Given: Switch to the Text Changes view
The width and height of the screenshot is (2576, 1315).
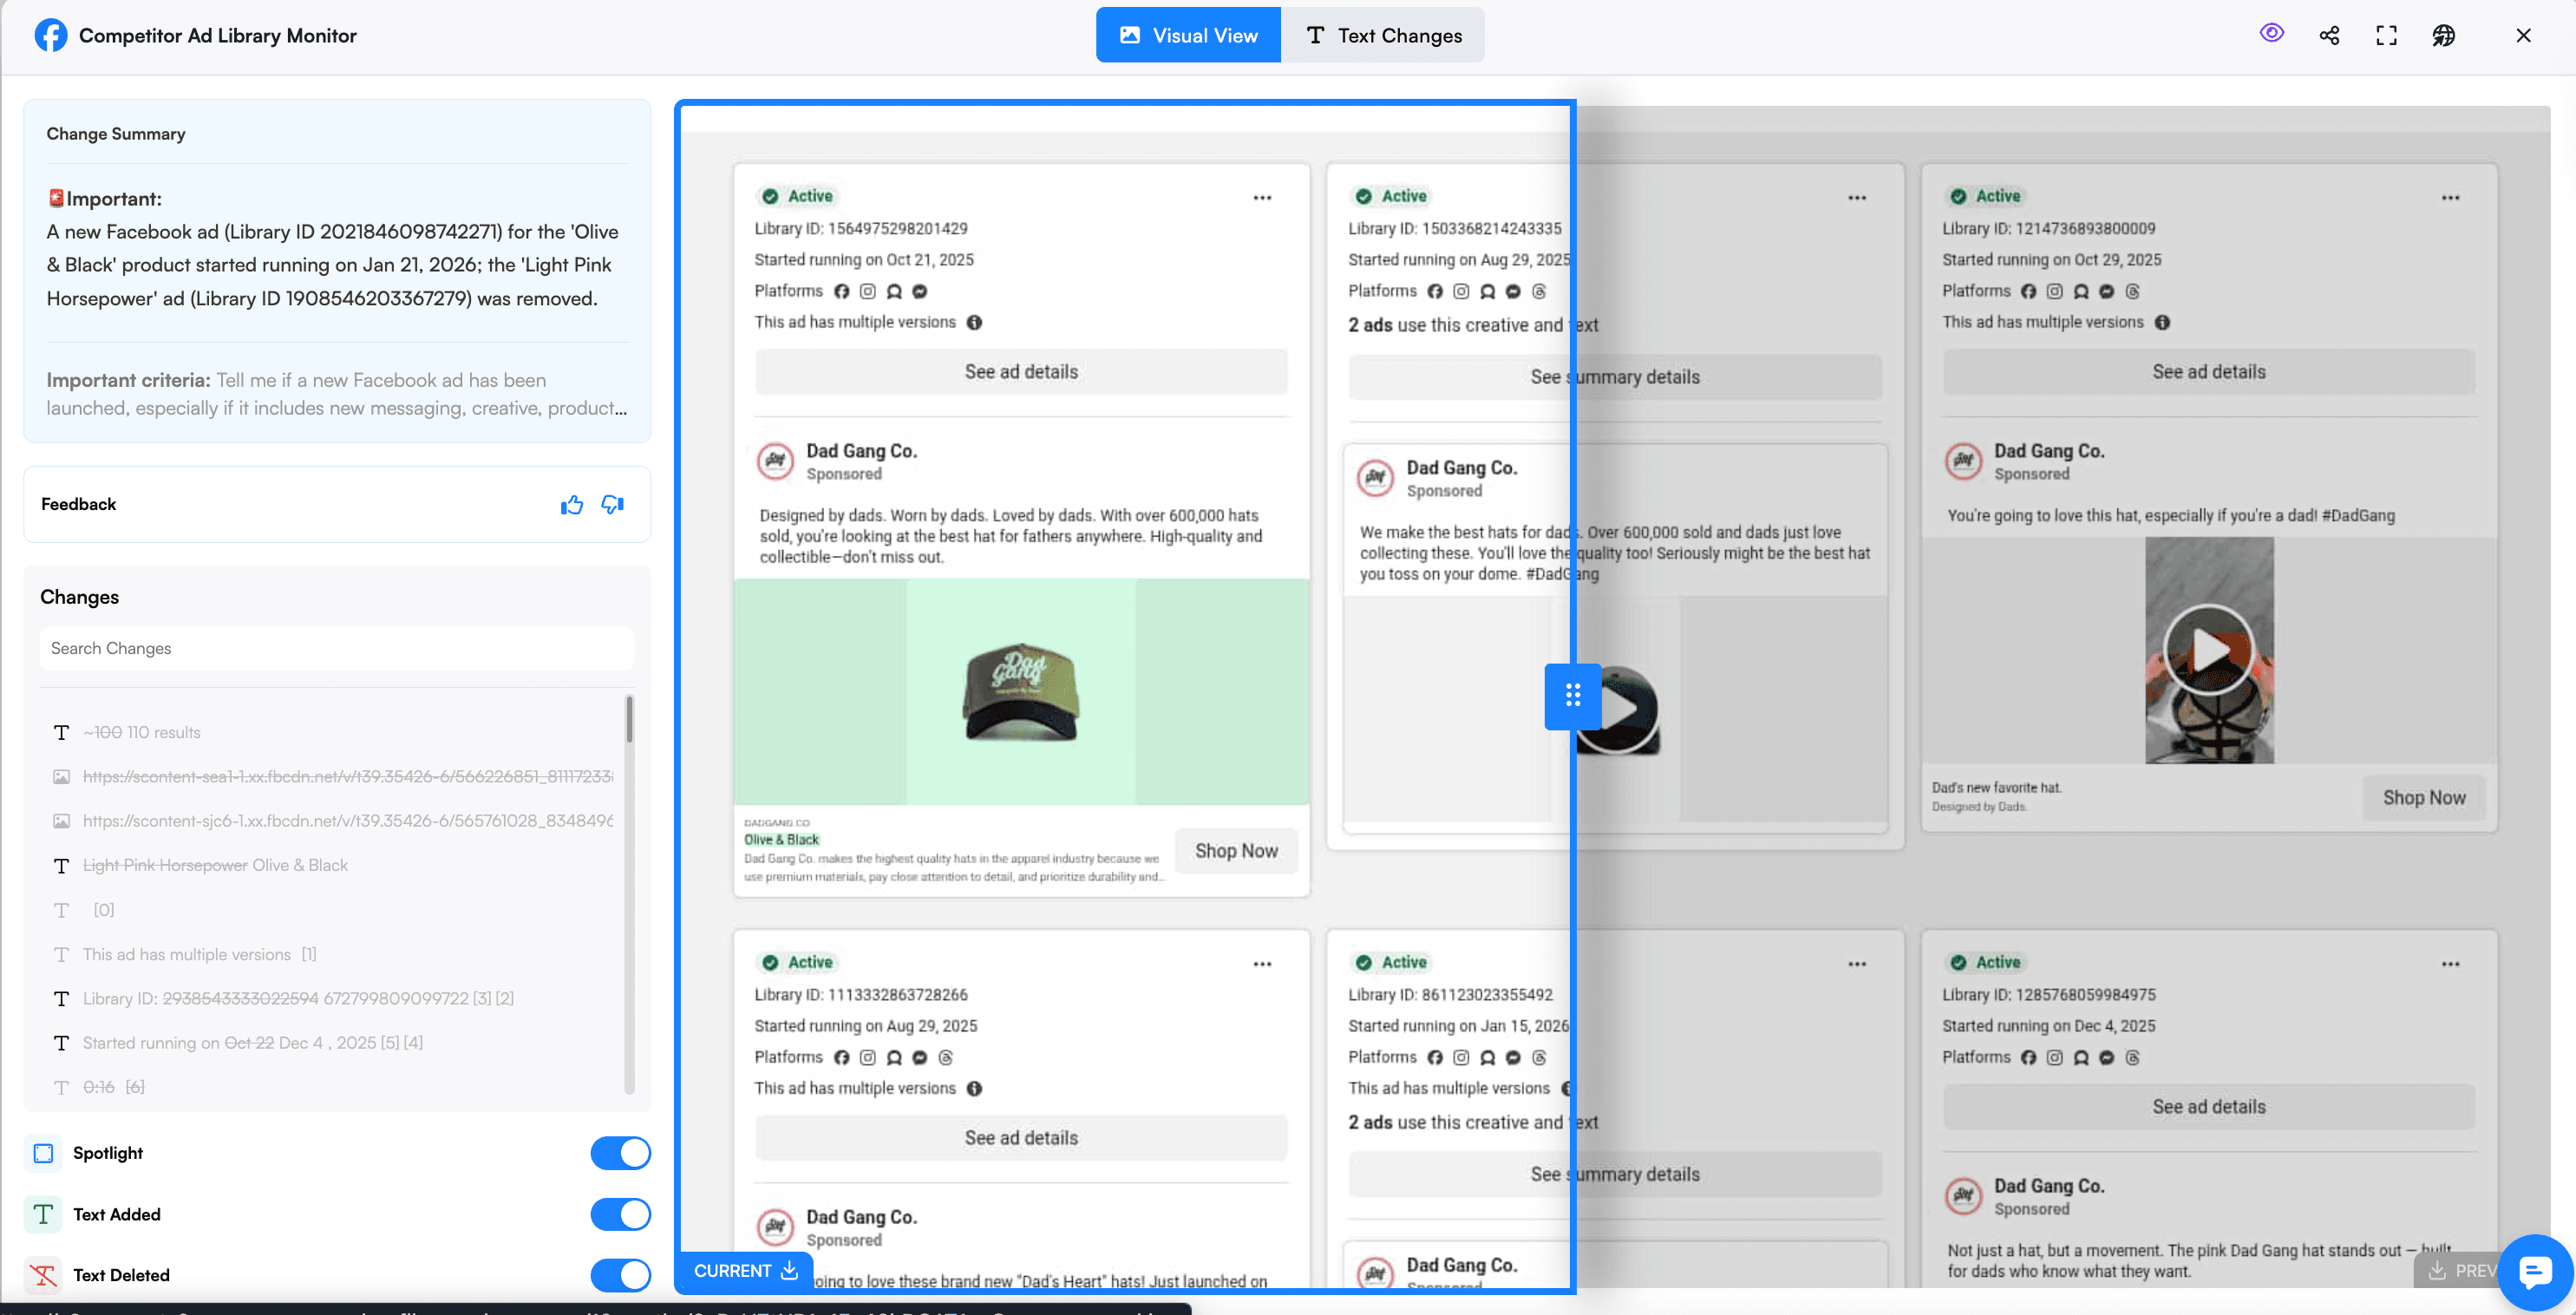Looking at the screenshot, I should tap(1384, 34).
